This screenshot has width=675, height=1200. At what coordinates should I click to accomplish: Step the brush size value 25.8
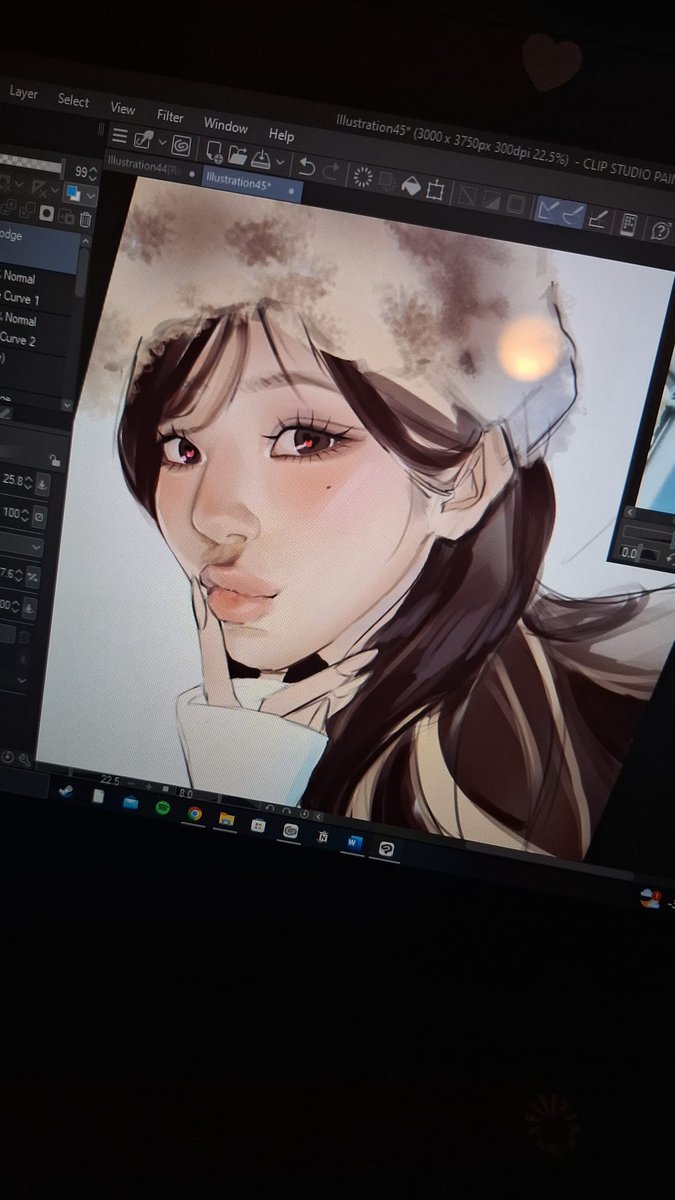click(x=28, y=482)
